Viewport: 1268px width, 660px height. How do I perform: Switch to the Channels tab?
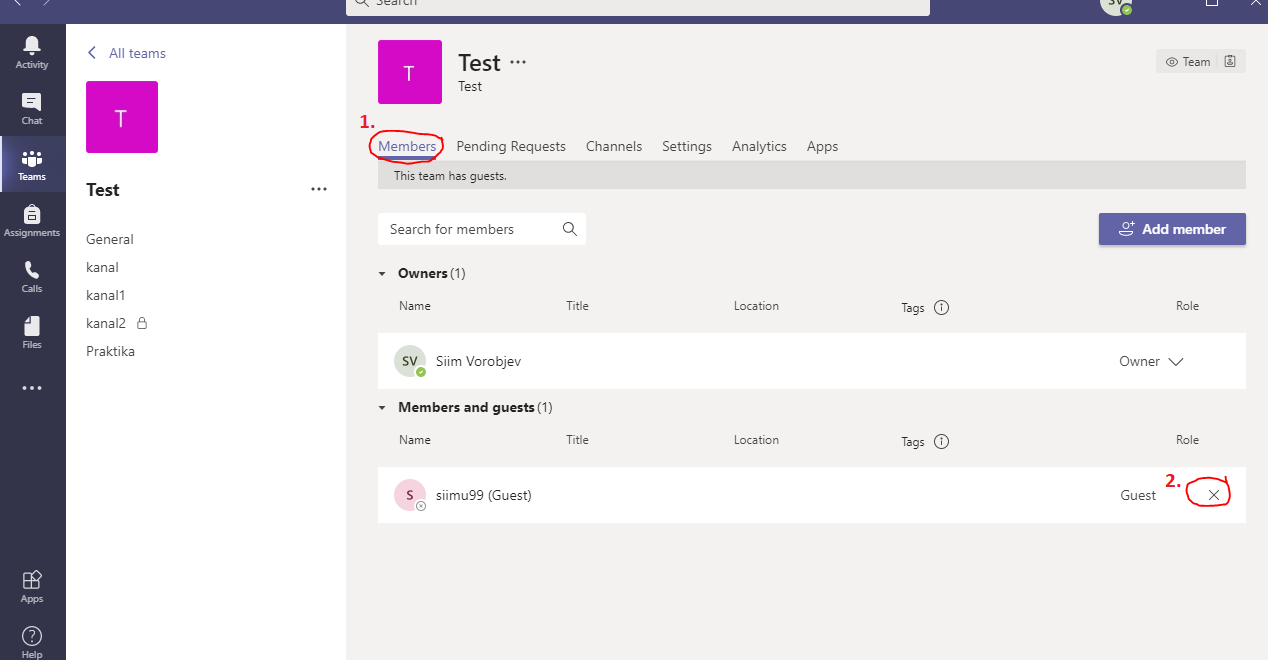(x=614, y=146)
